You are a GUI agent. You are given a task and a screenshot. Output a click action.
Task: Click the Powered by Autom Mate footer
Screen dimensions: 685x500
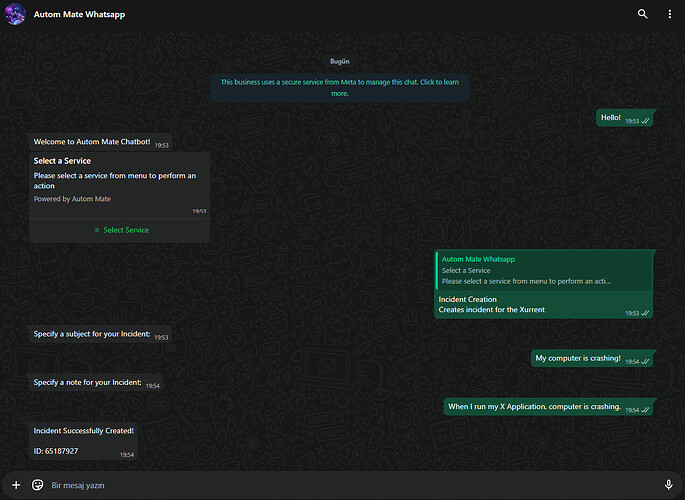click(72, 199)
